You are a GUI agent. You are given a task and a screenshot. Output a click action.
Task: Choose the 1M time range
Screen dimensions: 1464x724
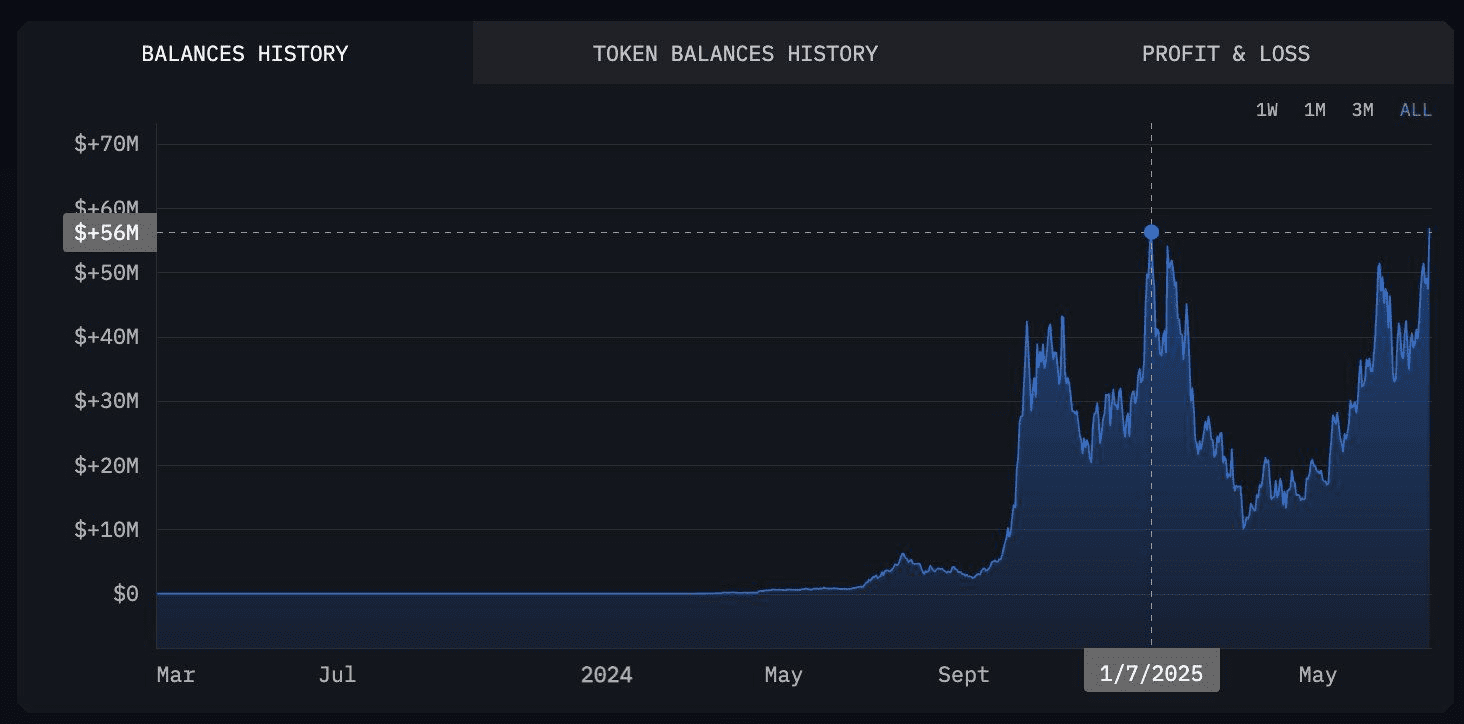(1314, 110)
